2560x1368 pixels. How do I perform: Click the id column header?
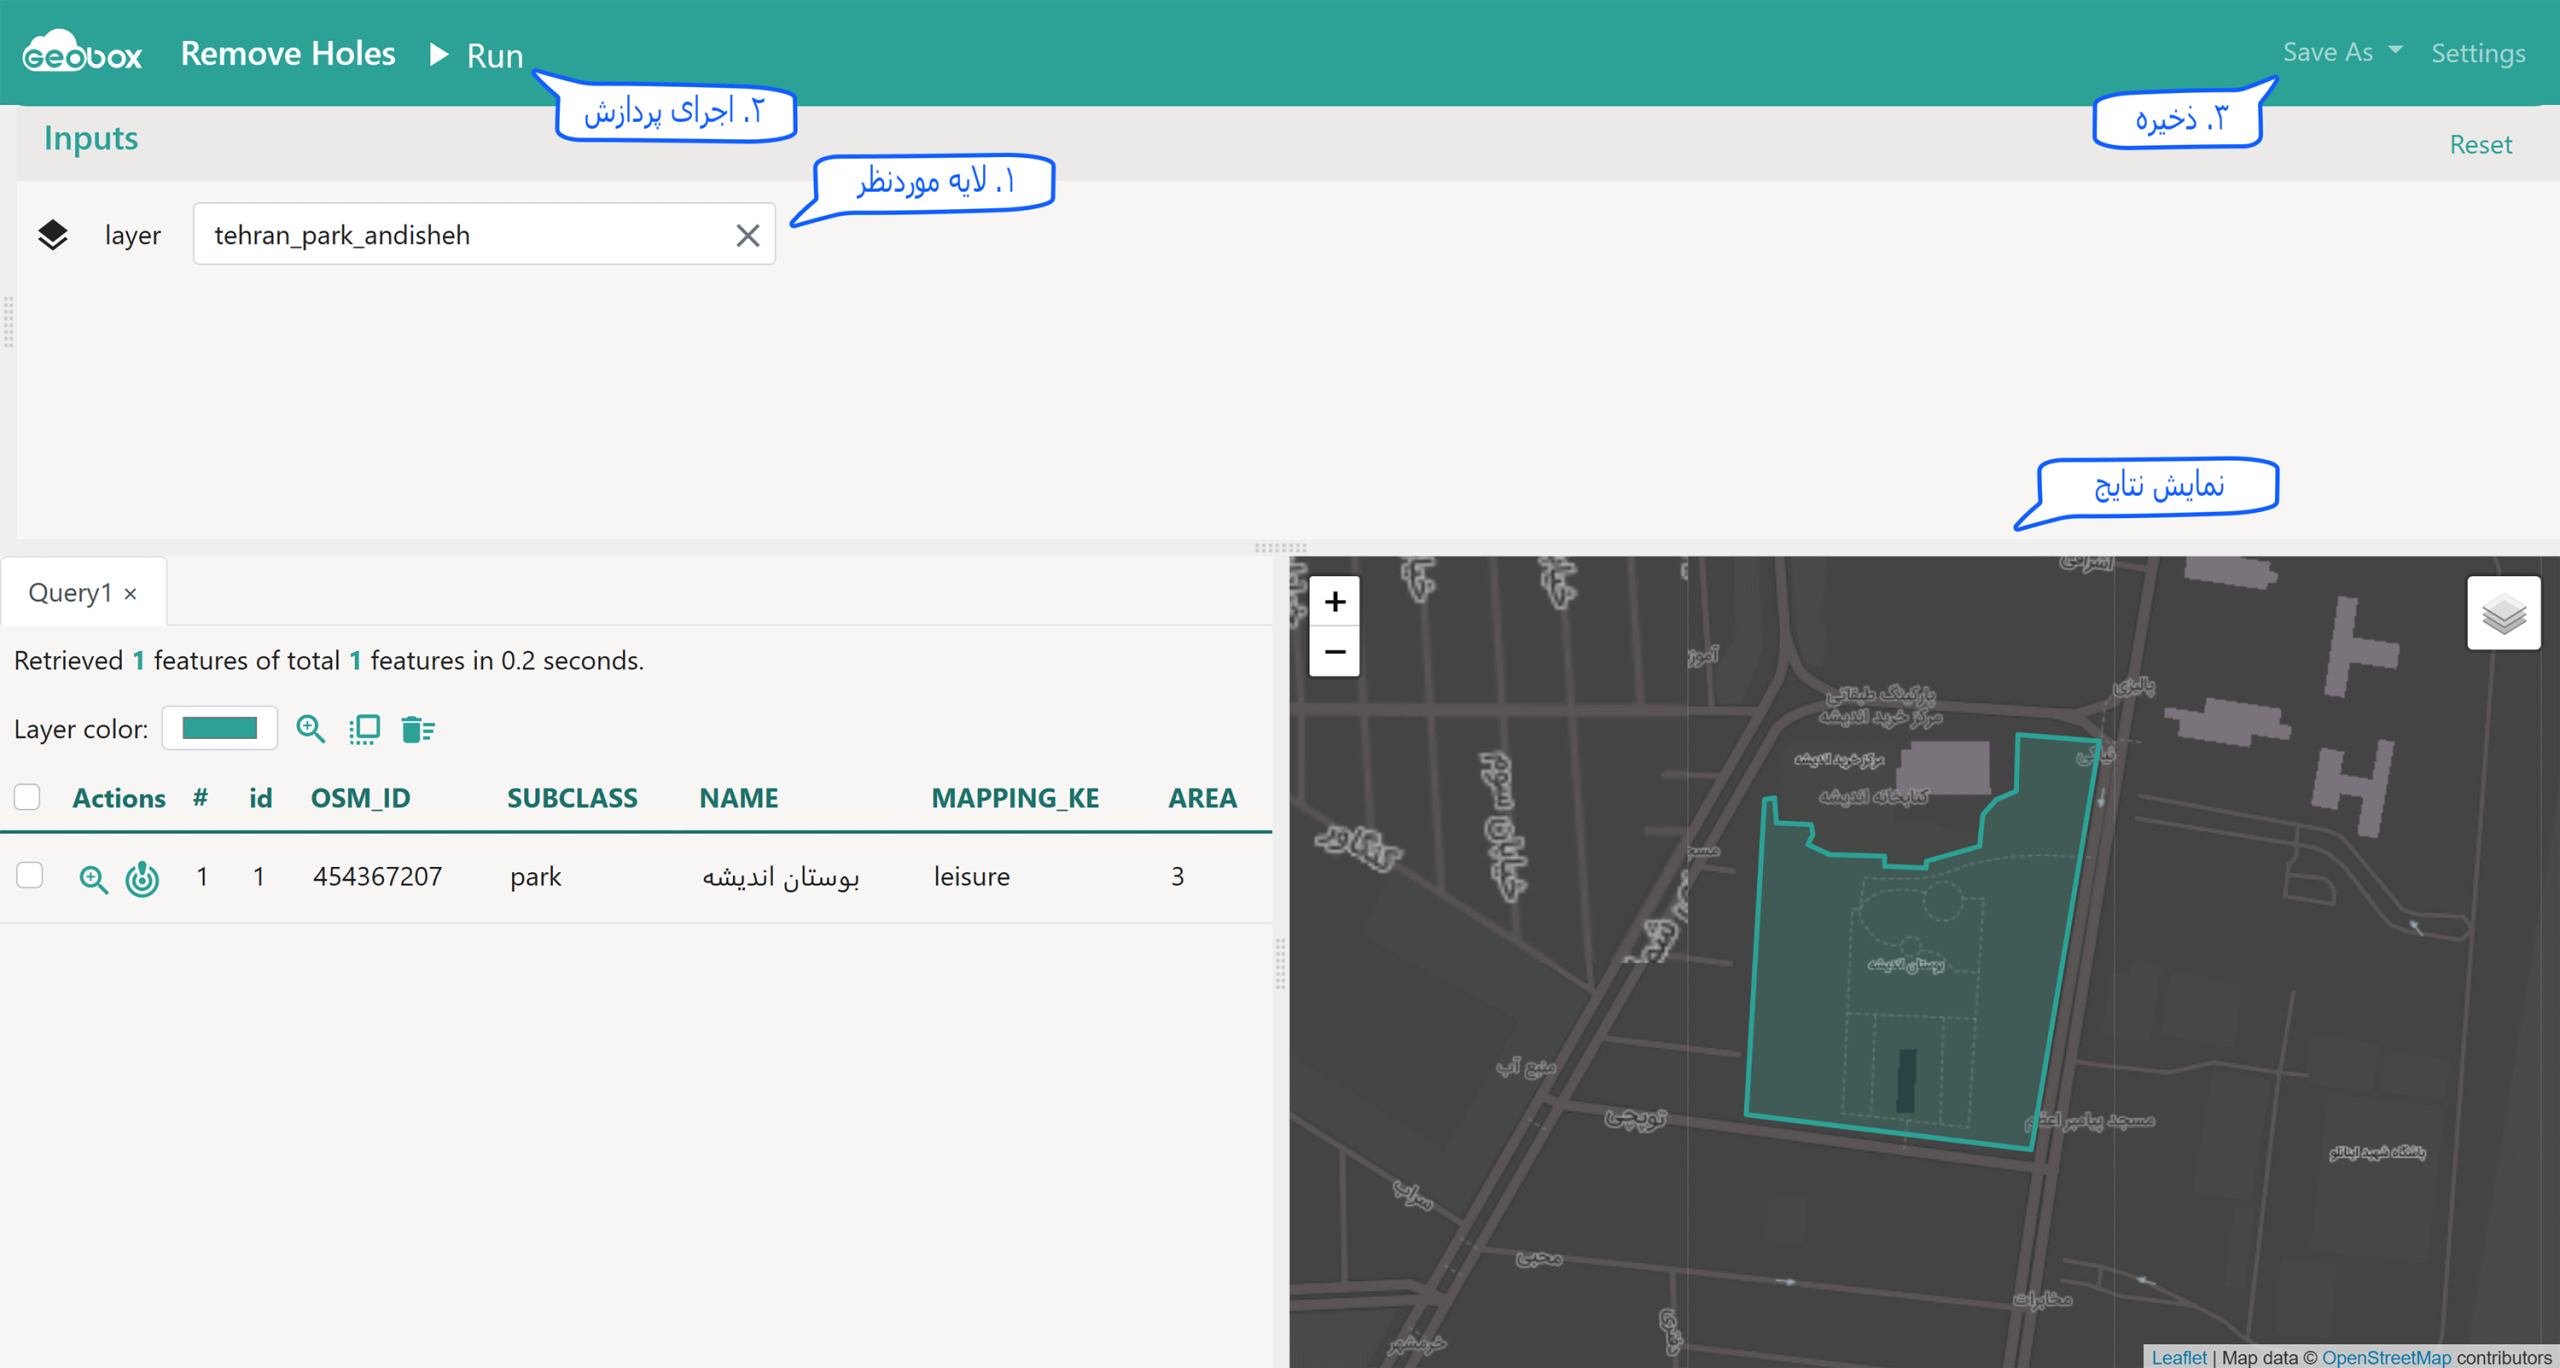click(x=261, y=798)
